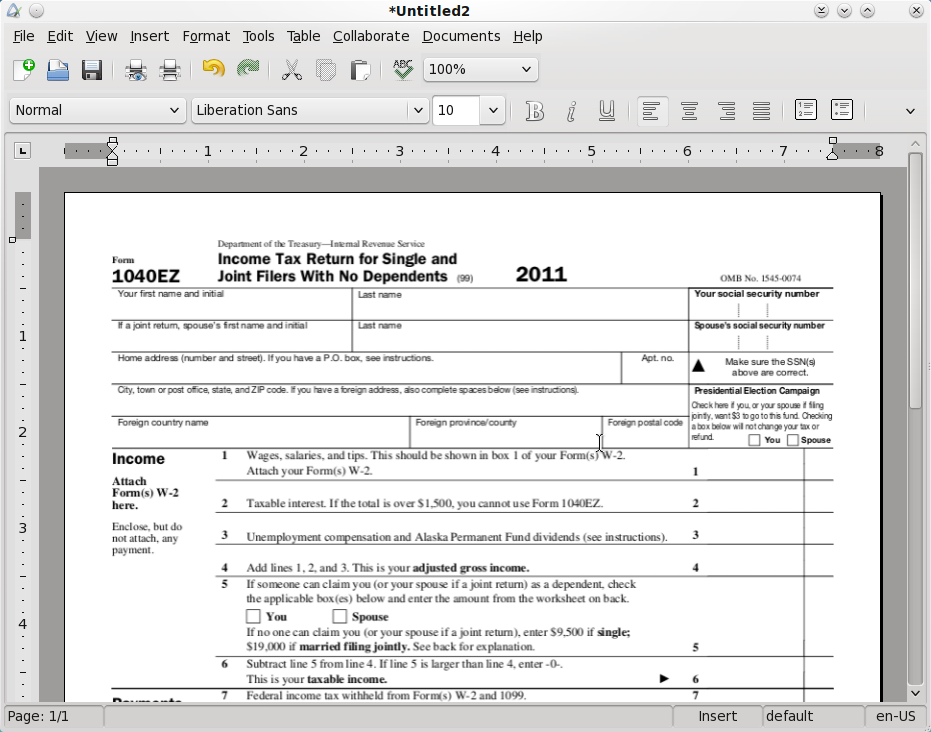Toggle underline formatting
This screenshot has width=931, height=732.
click(x=607, y=110)
